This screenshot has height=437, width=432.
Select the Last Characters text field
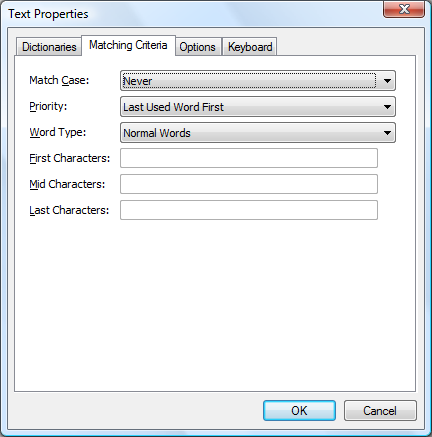pyautogui.click(x=249, y=210)
